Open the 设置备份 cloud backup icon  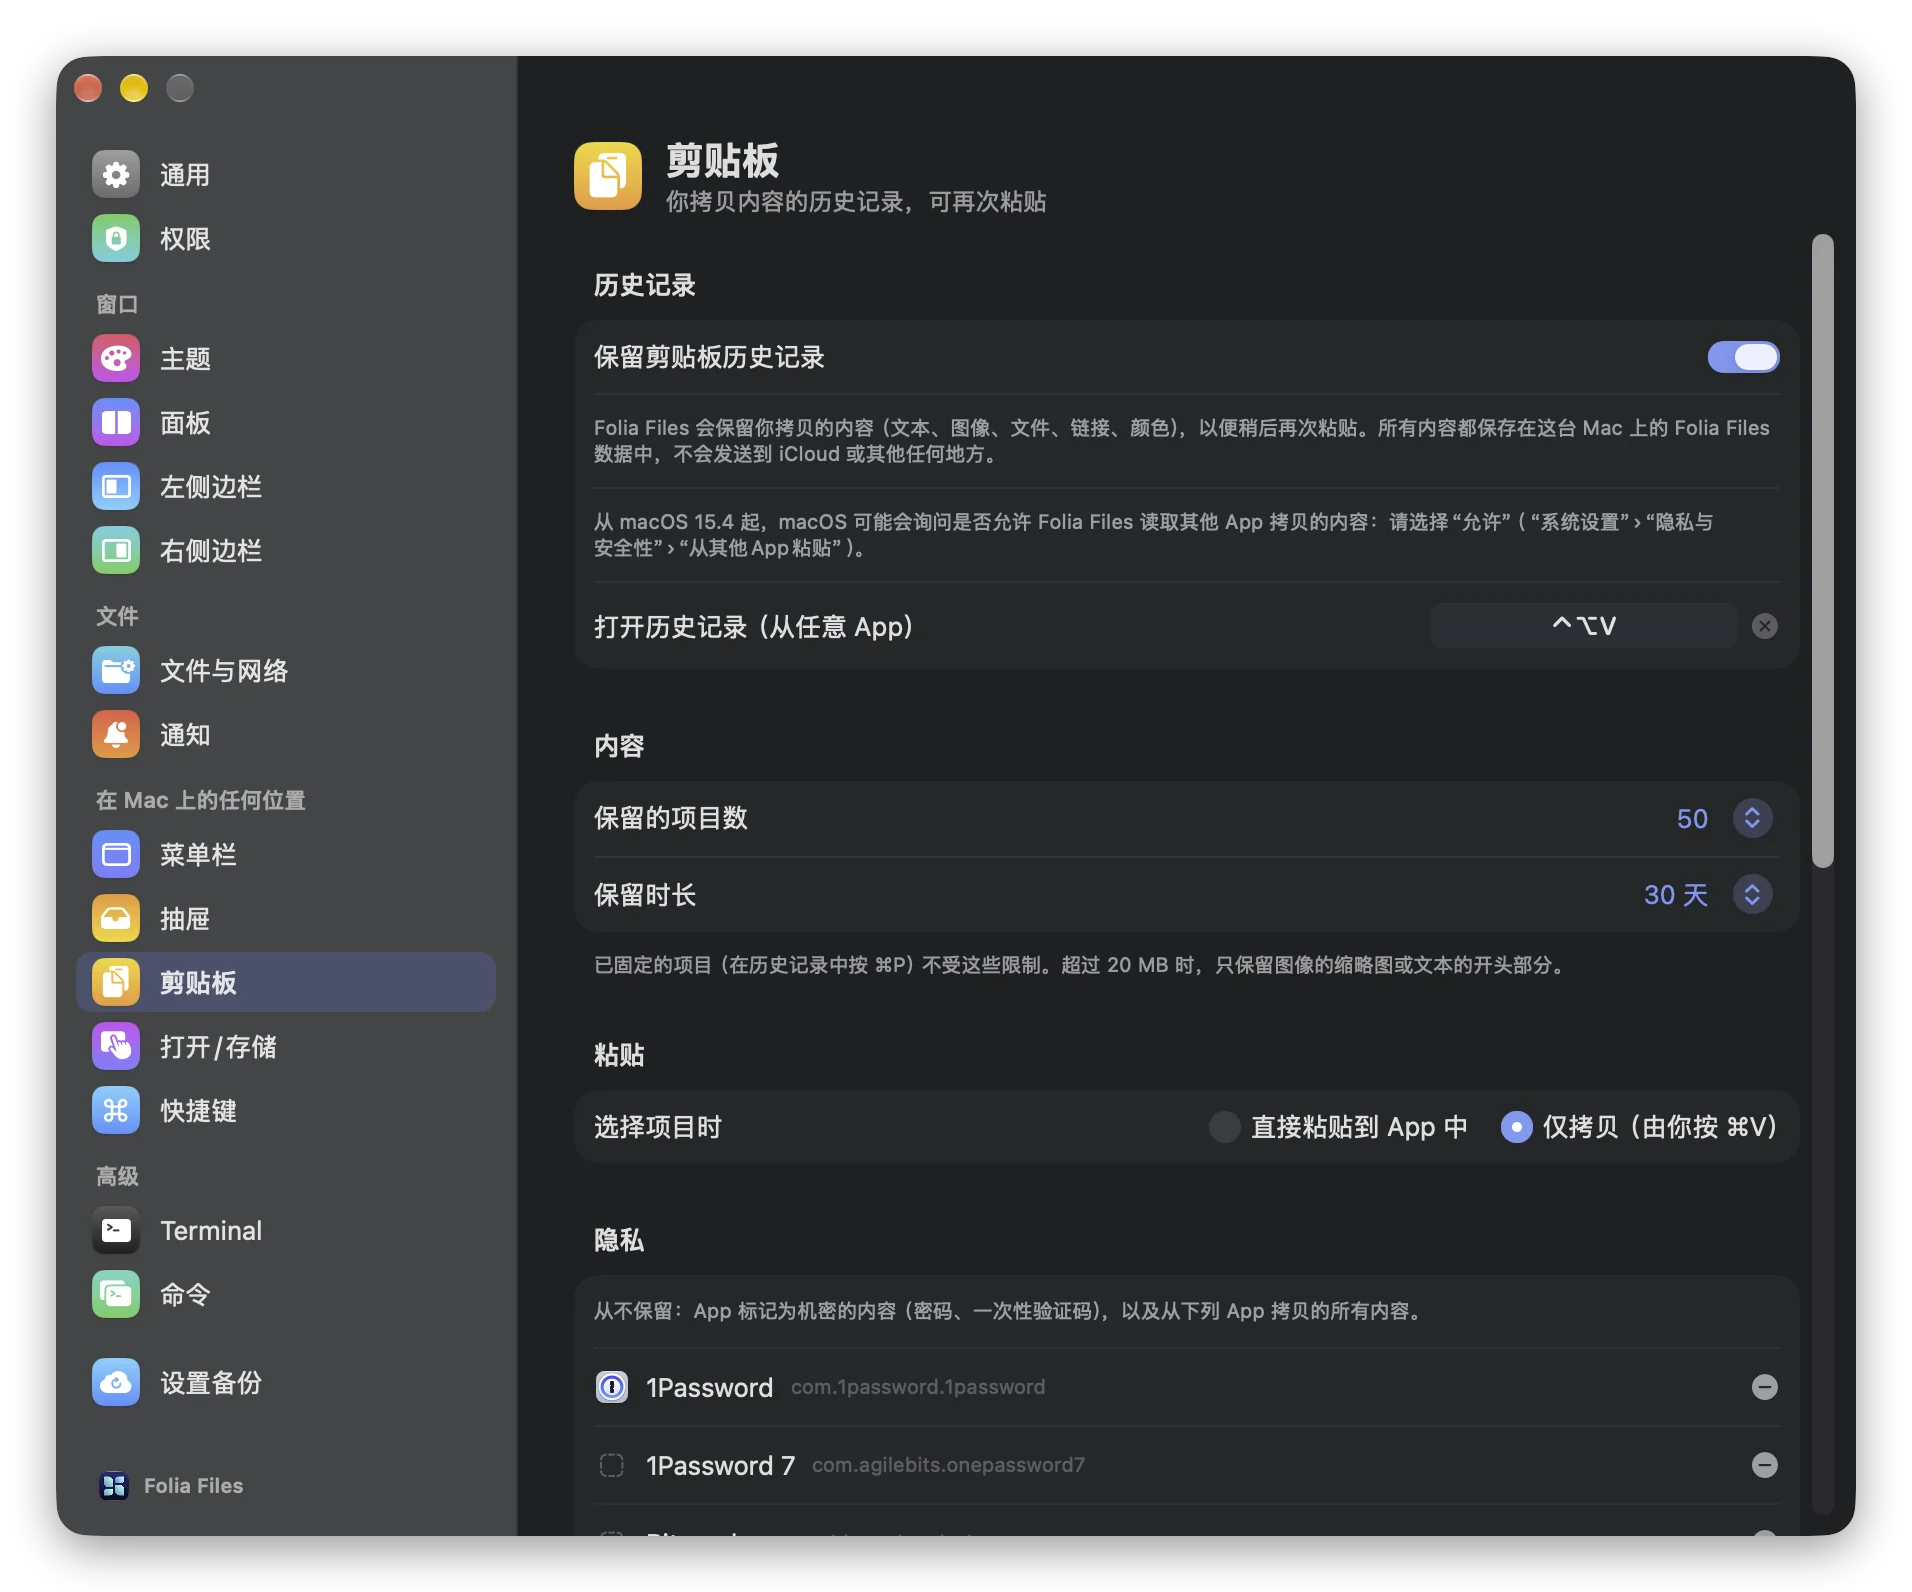[116, 1383]
